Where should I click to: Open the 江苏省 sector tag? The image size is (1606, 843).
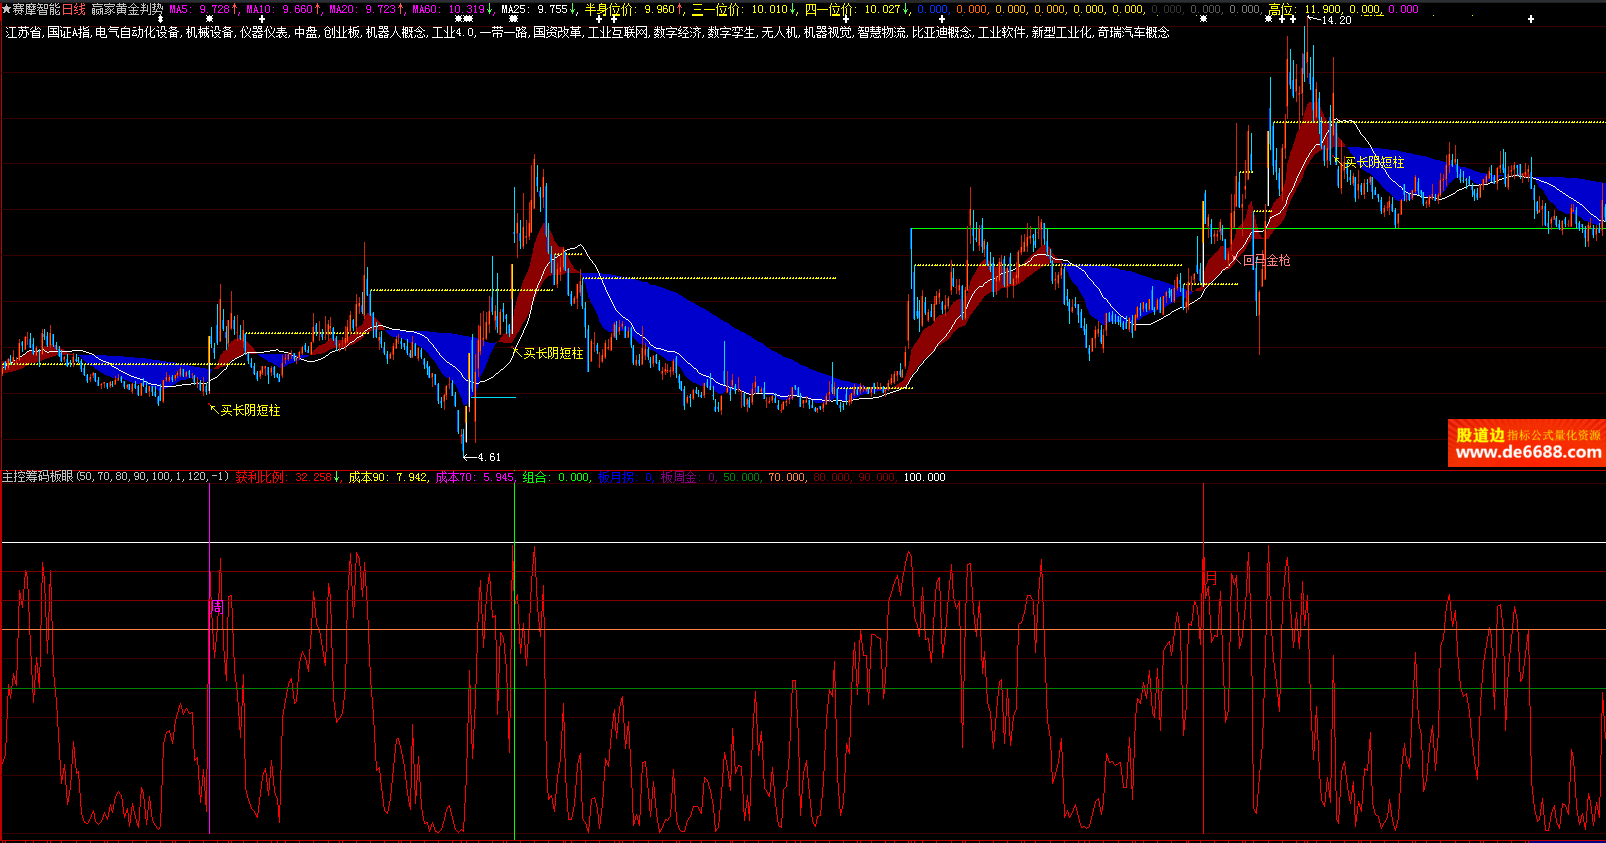coord(23,32)
